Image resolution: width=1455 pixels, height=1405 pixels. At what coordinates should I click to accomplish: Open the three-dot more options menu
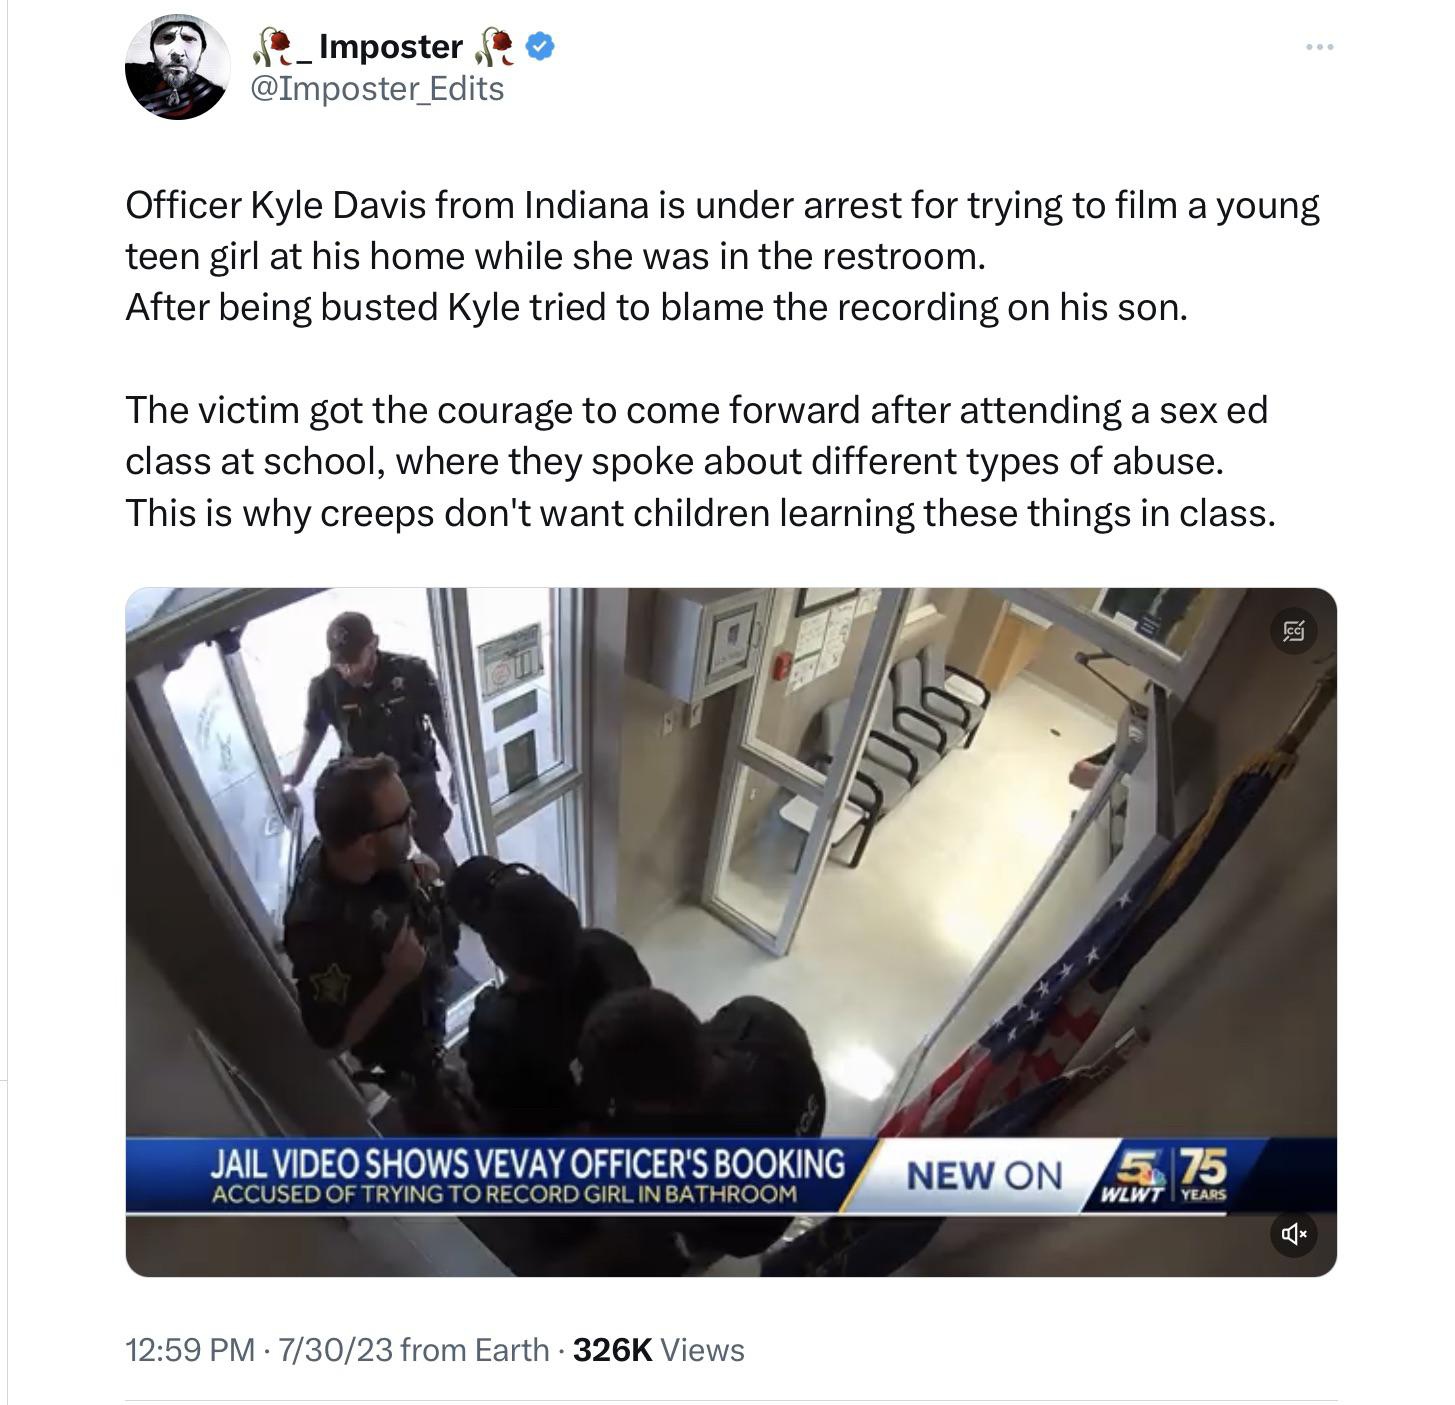pyautogui.click(x=1319, y=47)
